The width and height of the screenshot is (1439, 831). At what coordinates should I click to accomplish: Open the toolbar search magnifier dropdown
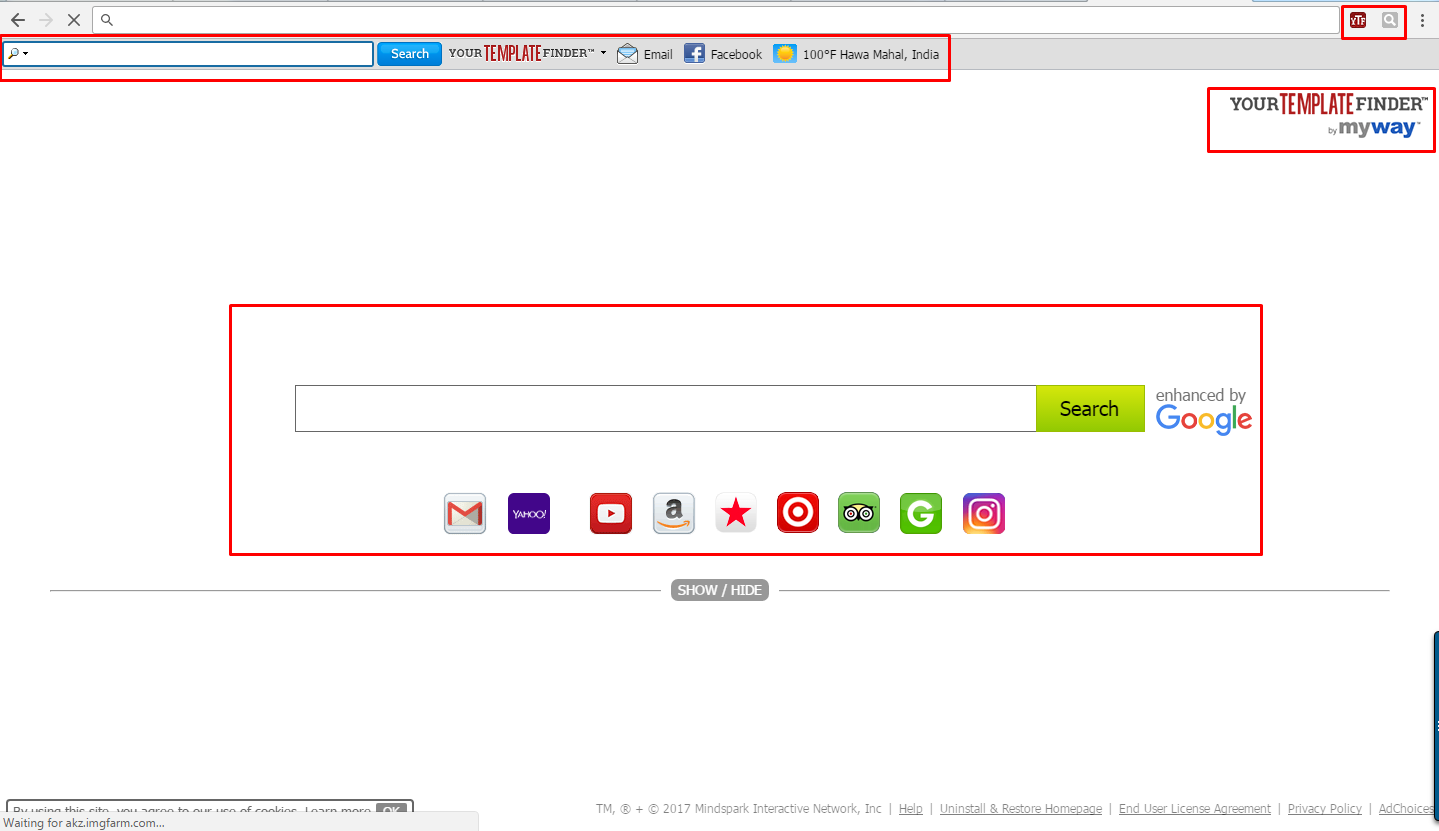click(18, 54)
